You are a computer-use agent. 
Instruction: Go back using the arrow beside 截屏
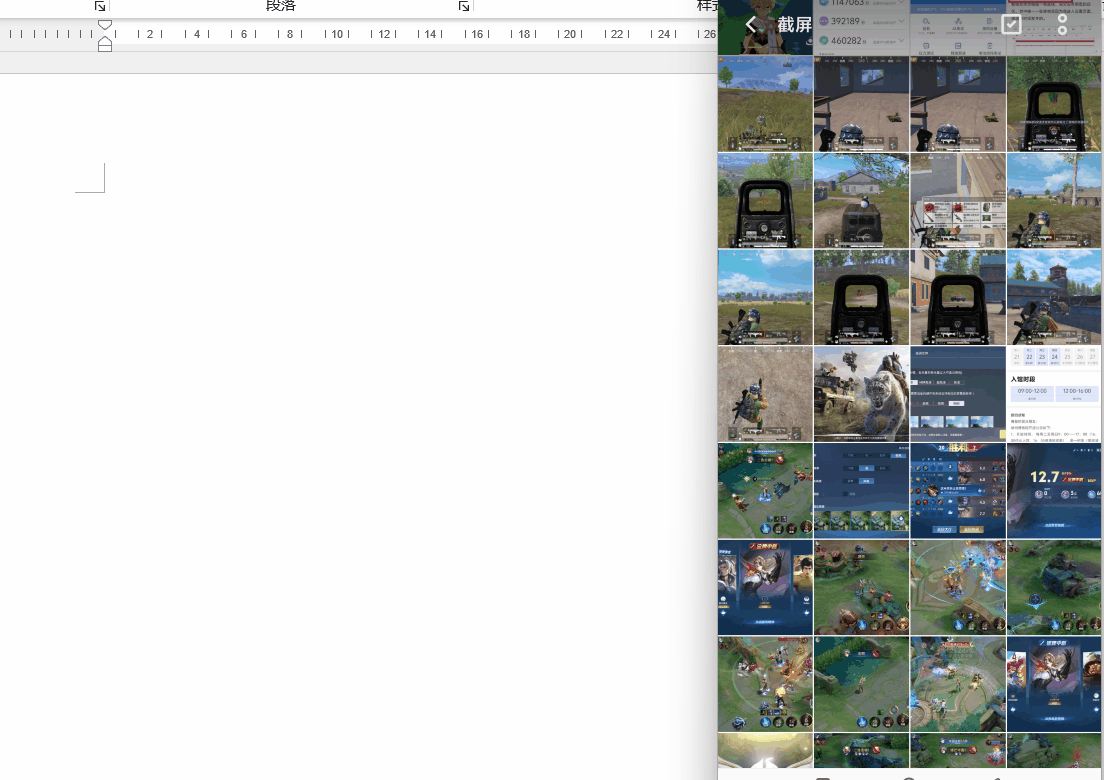coord(751,25)
